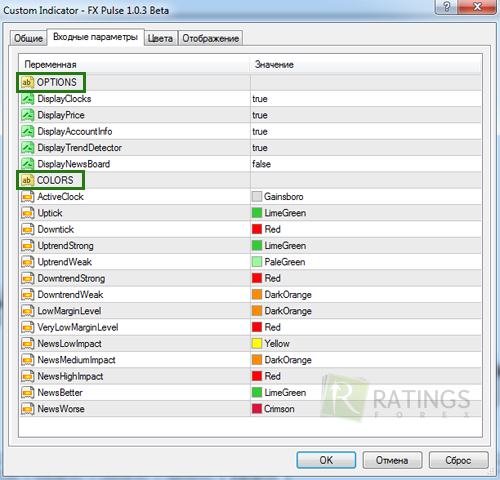Select the VeryLowMarginLevel variable name

(78, 327)
